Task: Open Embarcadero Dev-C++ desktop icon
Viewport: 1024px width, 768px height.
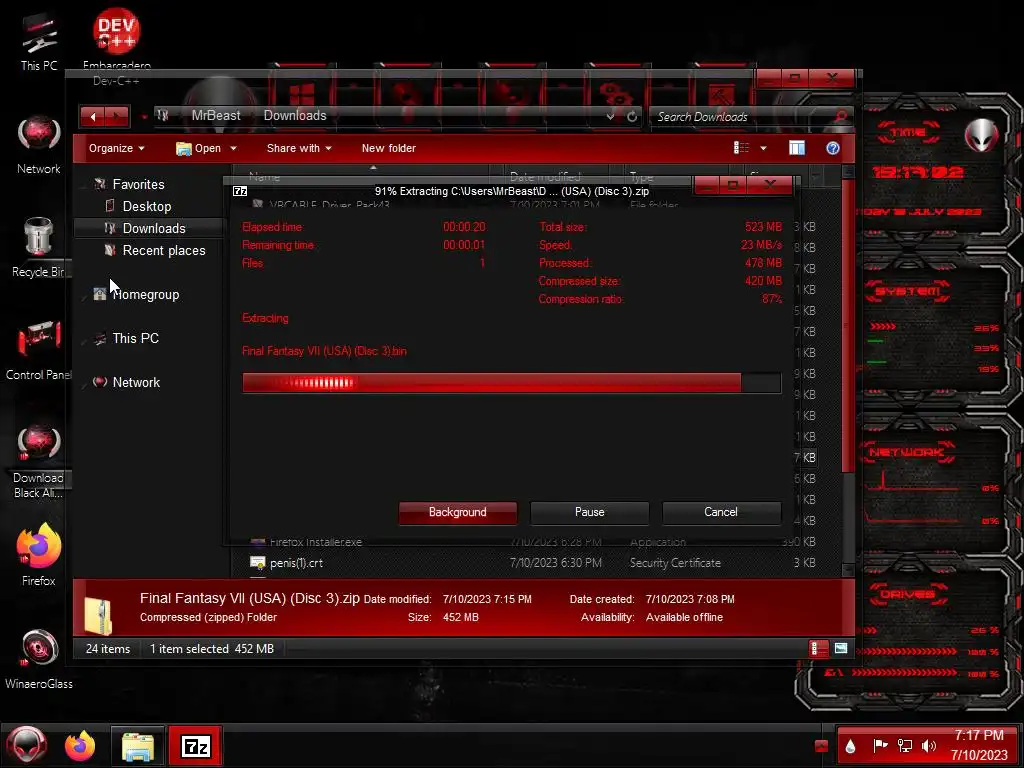Action: 116,47
